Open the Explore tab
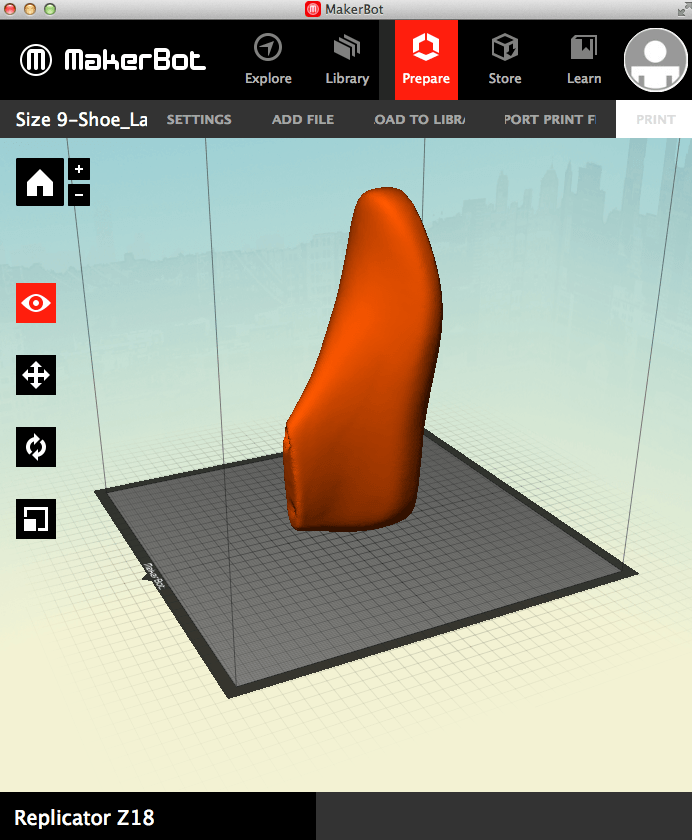692x840 pixels. 268,60
